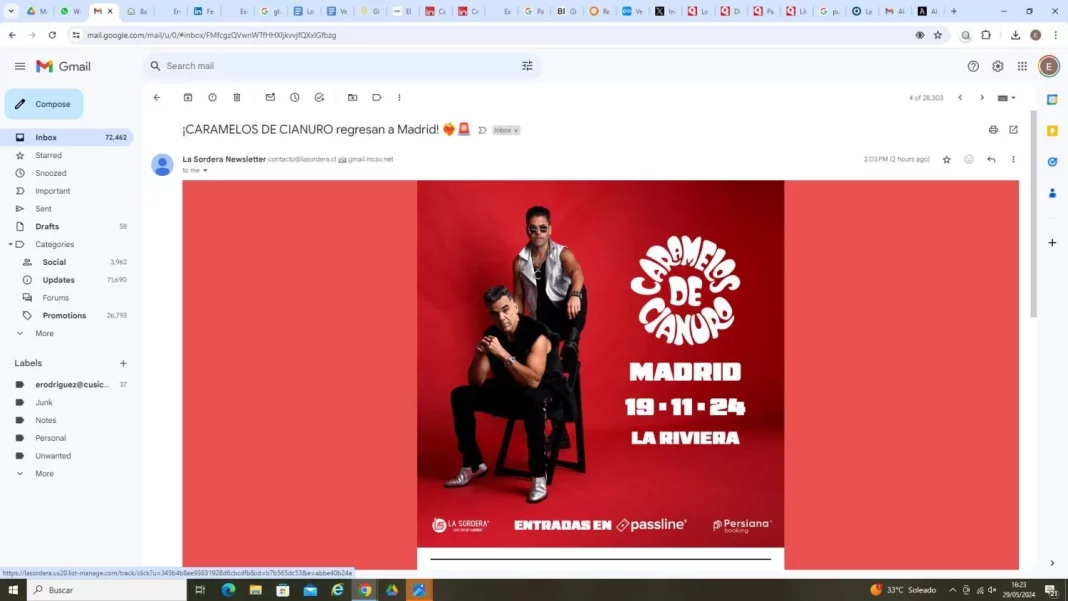Archive this email using the toolbar icon
Viewport: 1068px width, 601px height.
(x=188, y=98)
